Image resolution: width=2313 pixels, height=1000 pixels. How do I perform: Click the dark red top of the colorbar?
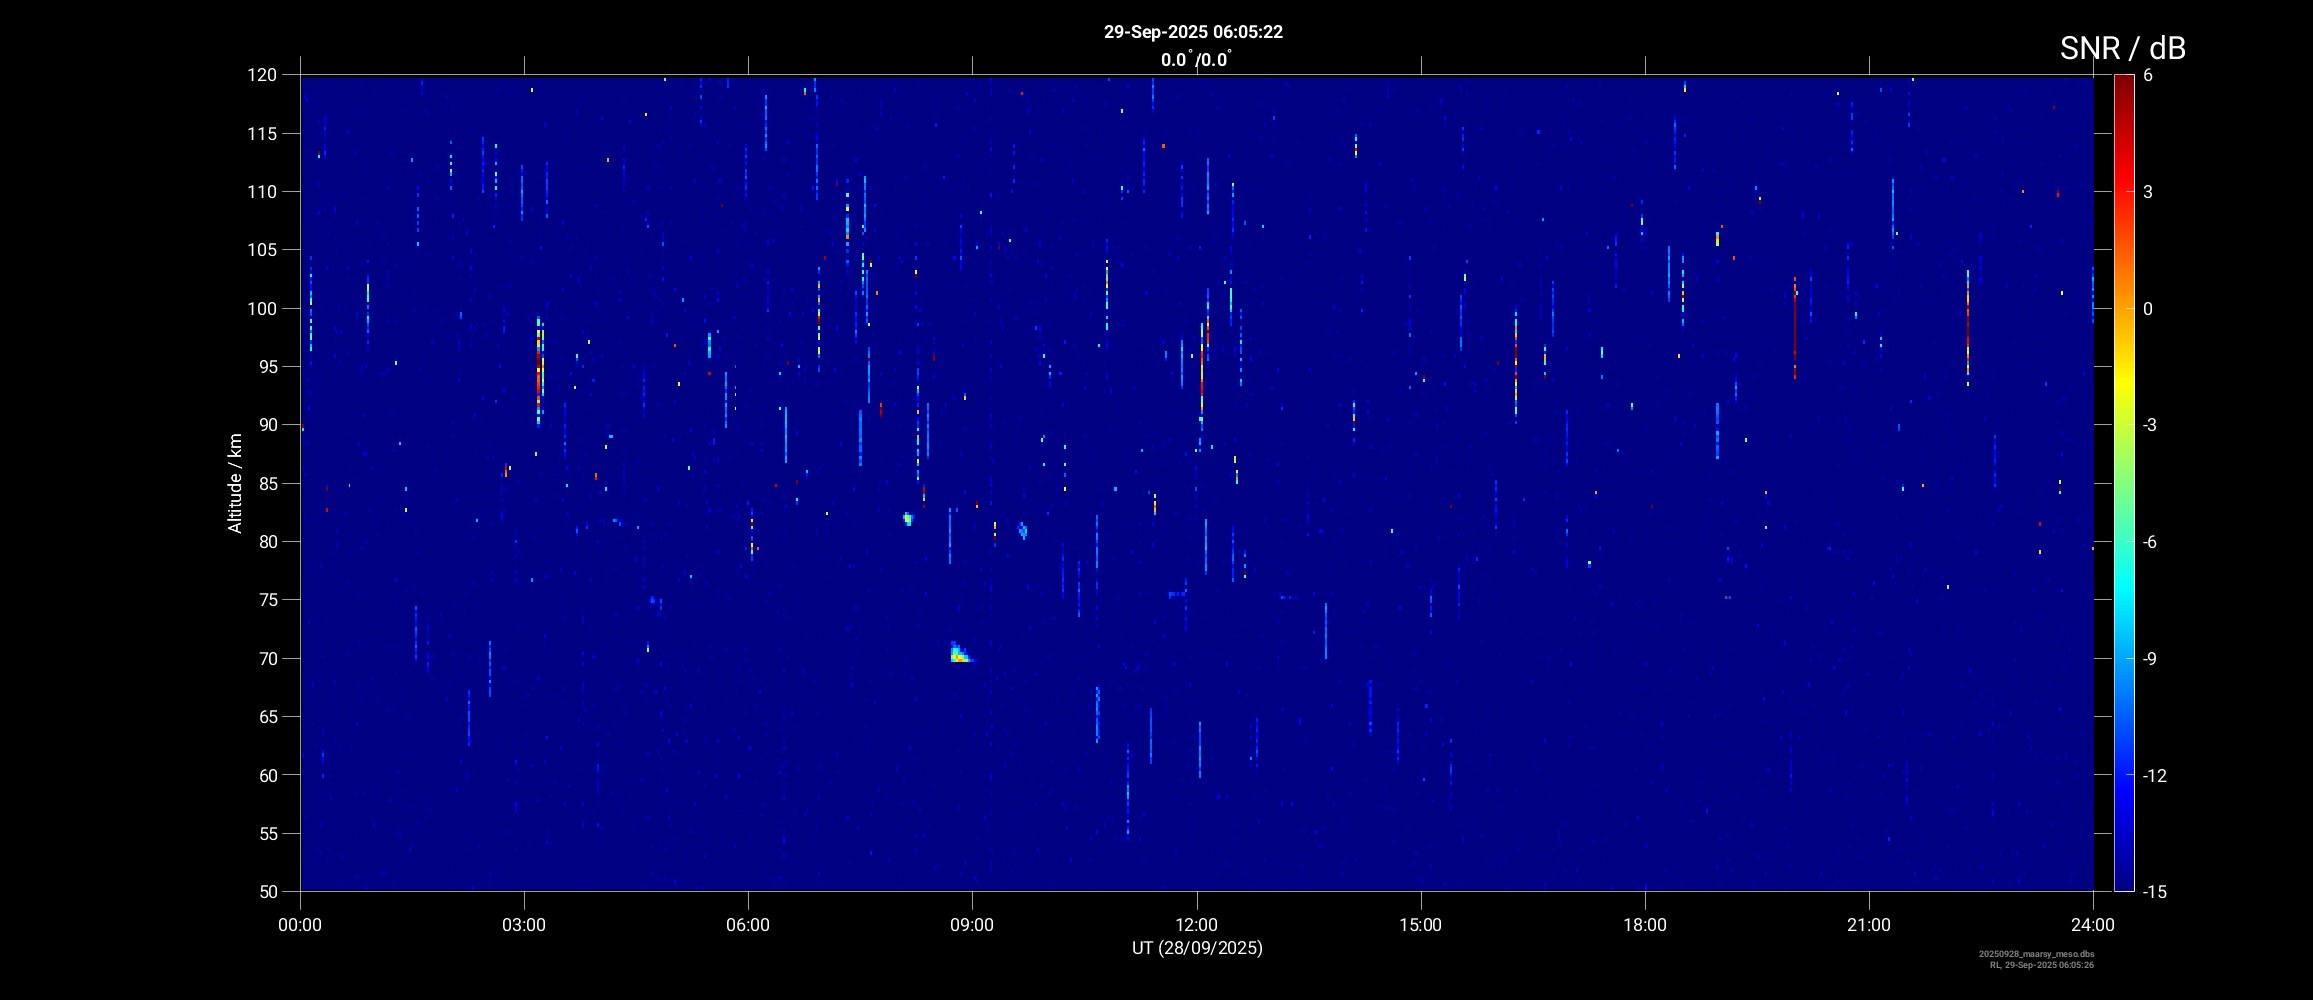pos(2123,82)
